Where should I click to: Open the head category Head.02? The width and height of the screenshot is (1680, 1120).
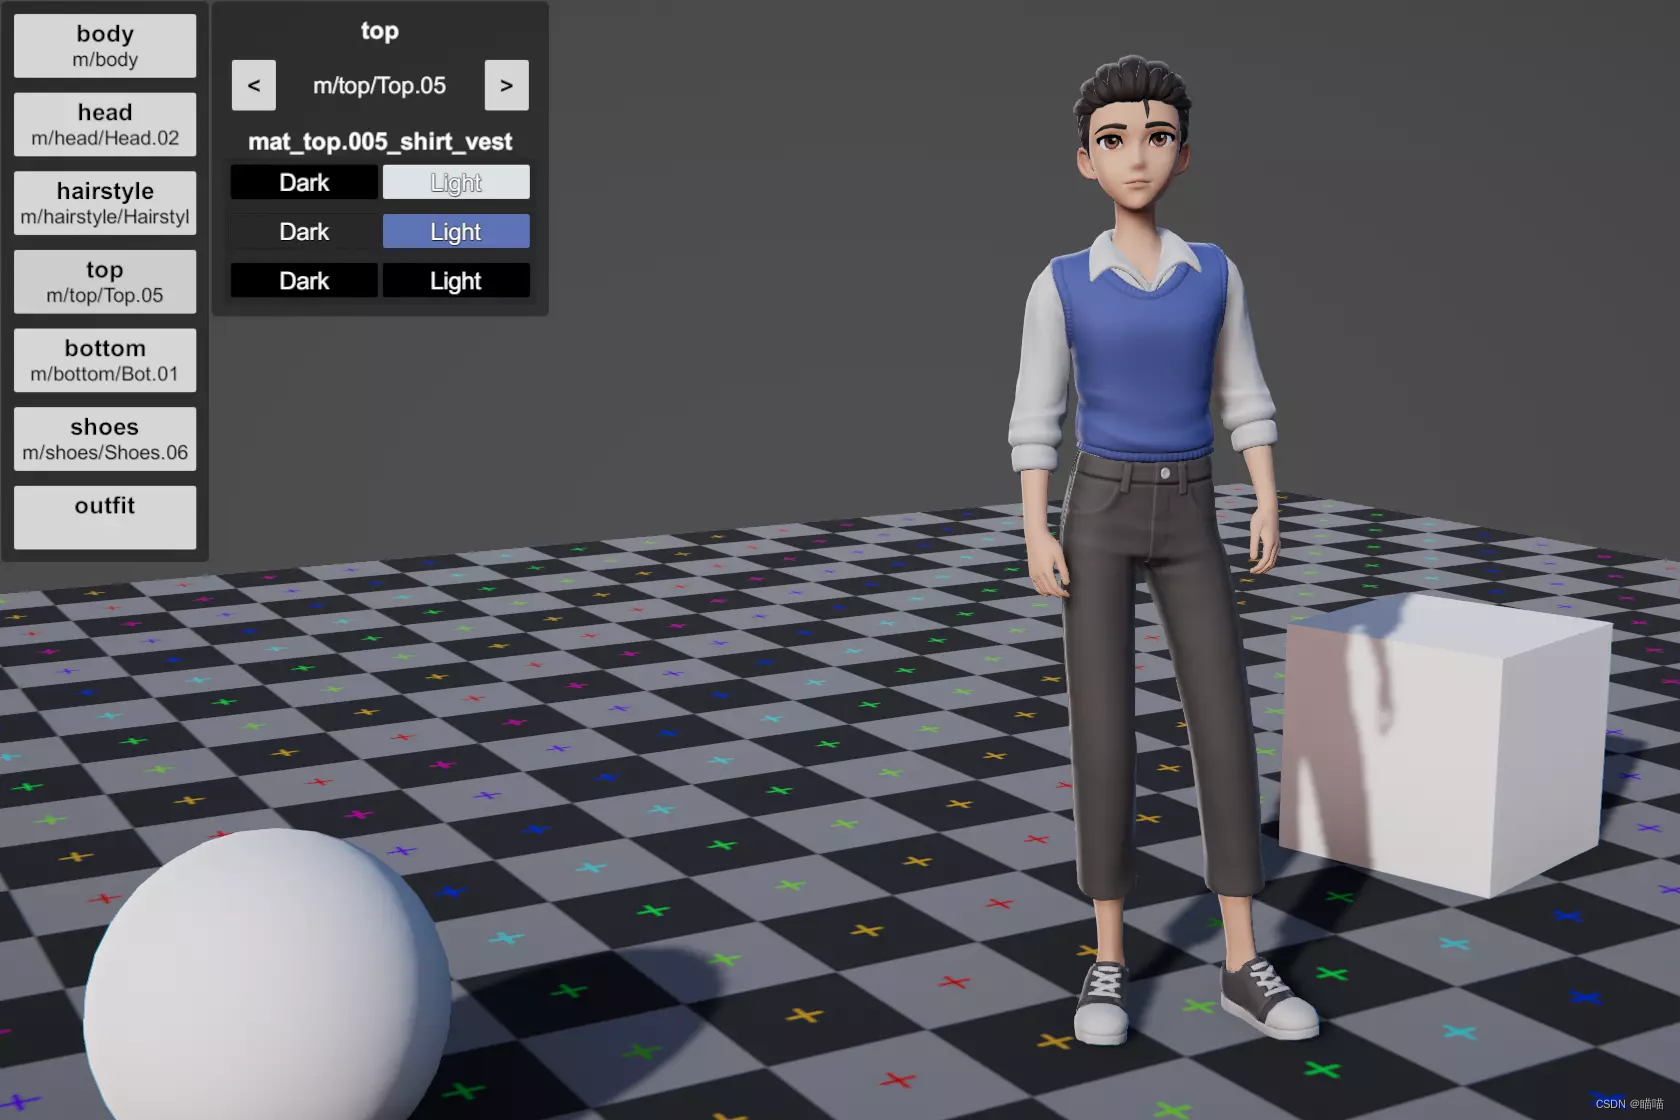(x=104, y=124)
